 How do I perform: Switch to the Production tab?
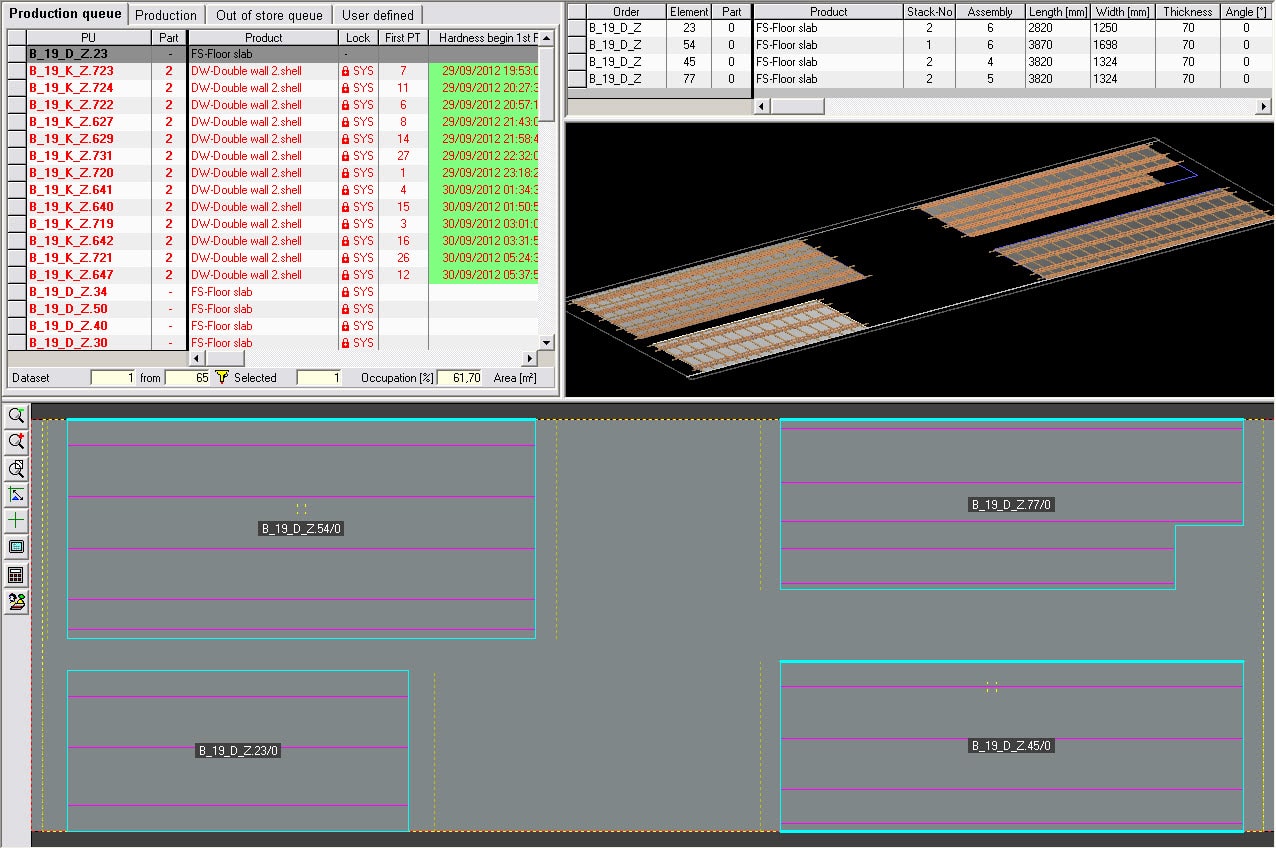click(166, 15)
